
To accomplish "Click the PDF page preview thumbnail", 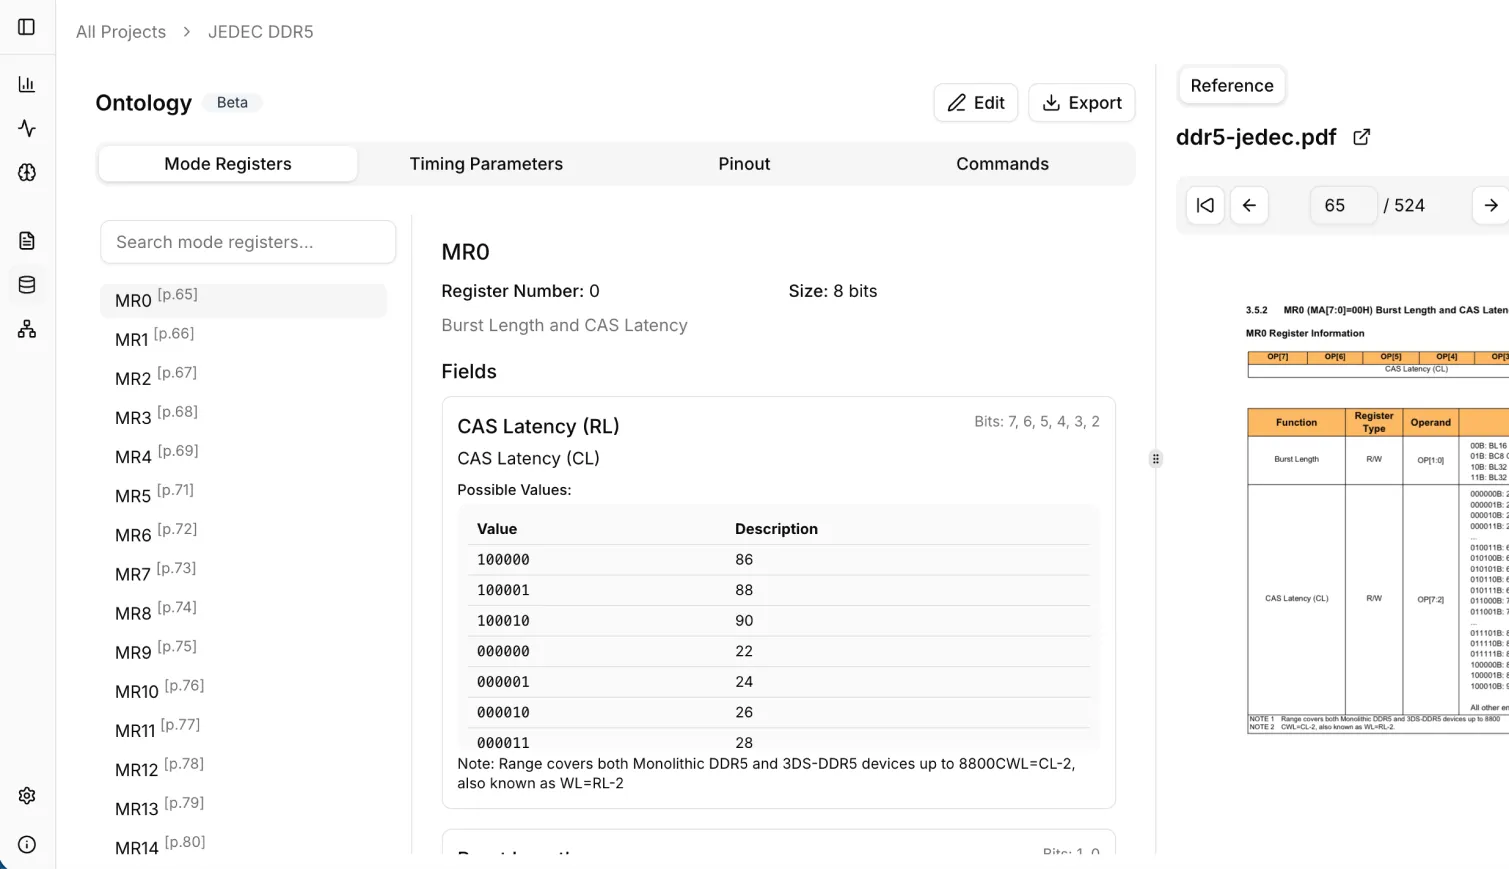I will tap(1376, 518).
